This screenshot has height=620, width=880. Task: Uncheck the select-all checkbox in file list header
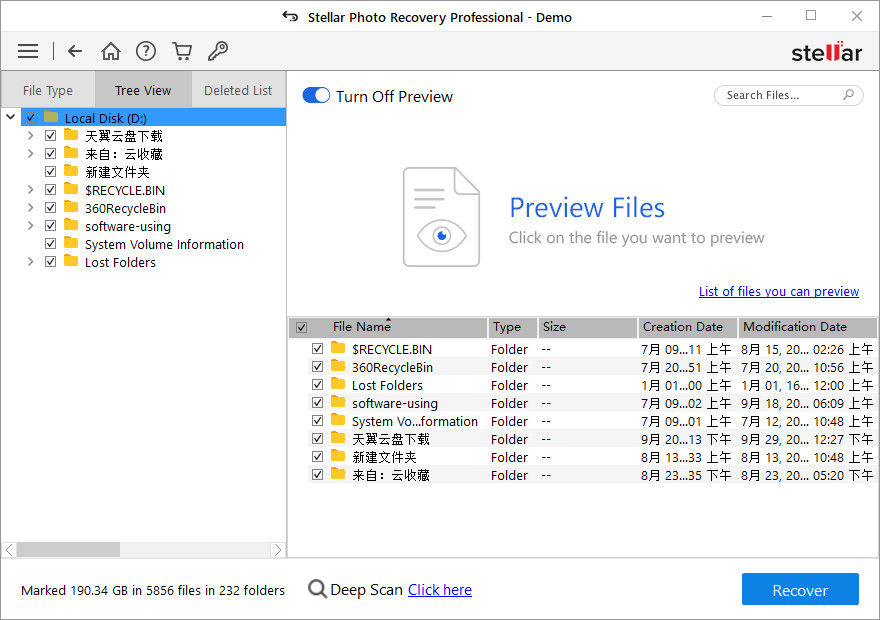[301, 327]
